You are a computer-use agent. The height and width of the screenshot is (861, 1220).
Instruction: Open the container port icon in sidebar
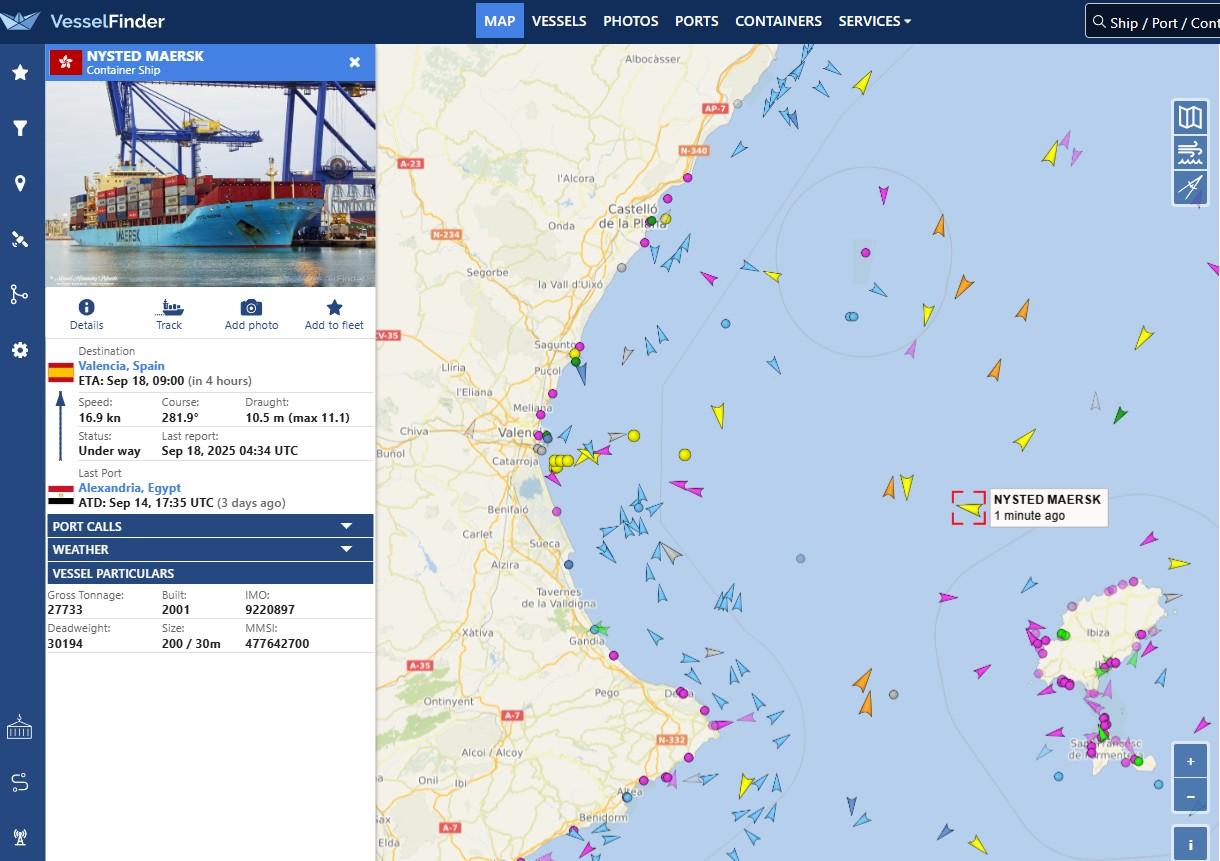pos(19,727)
